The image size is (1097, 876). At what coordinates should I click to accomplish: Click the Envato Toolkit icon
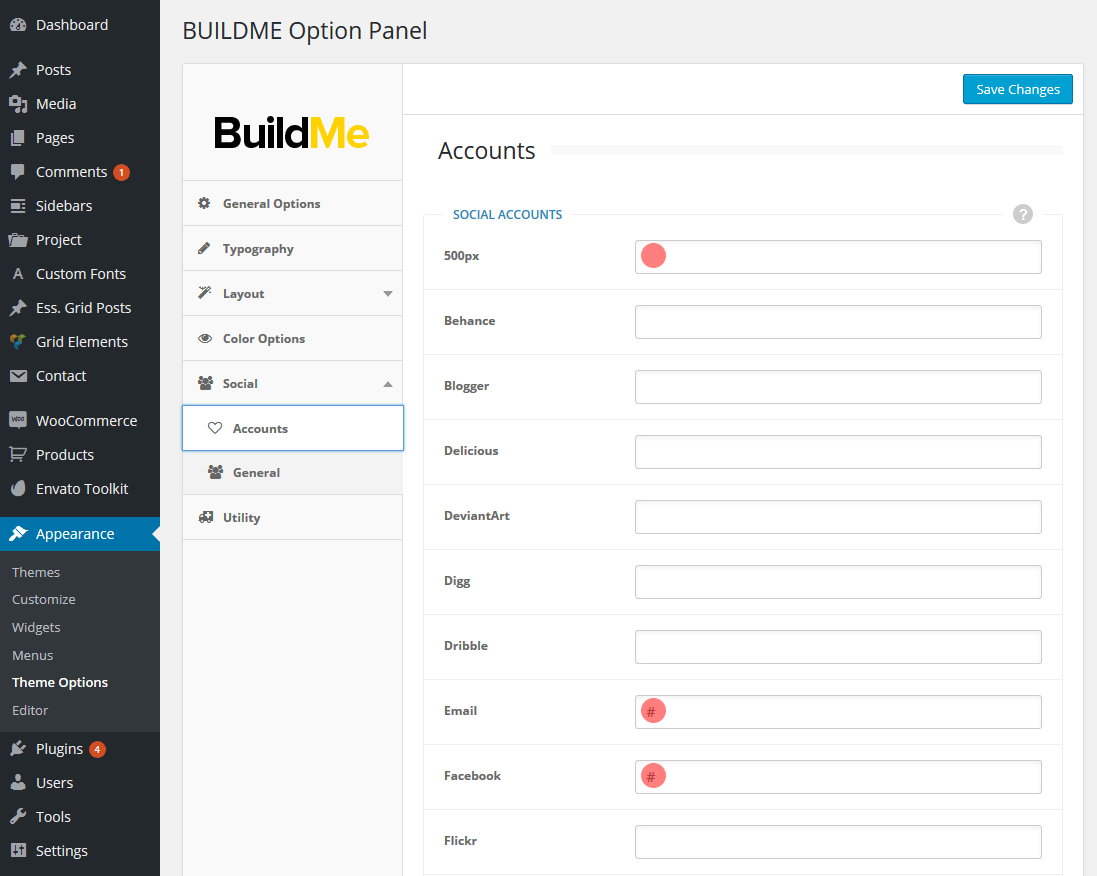point(20,488)
